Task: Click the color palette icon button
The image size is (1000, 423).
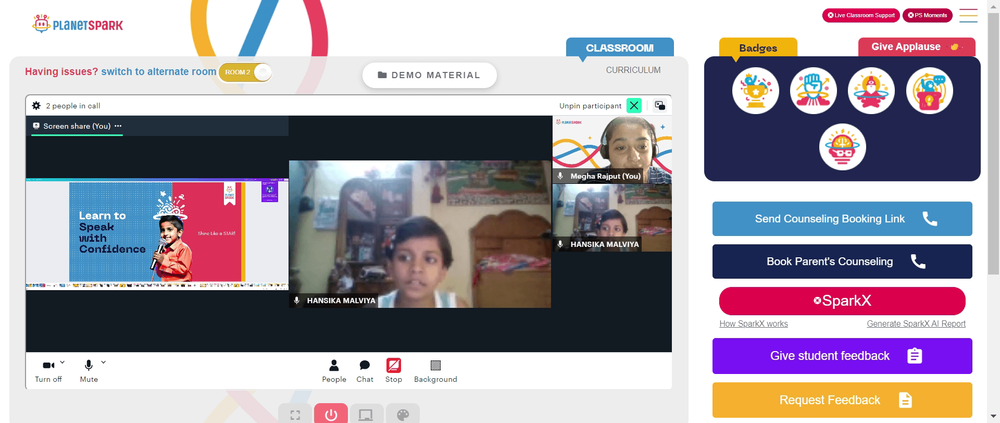Action: [x=402, y=415]
